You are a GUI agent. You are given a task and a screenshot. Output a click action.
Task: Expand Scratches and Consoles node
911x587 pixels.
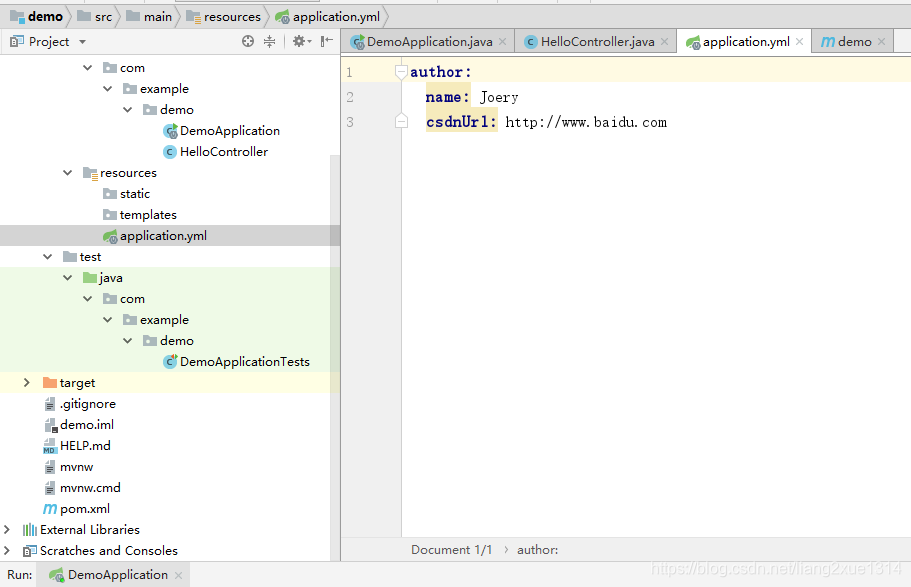pos(7,550)
